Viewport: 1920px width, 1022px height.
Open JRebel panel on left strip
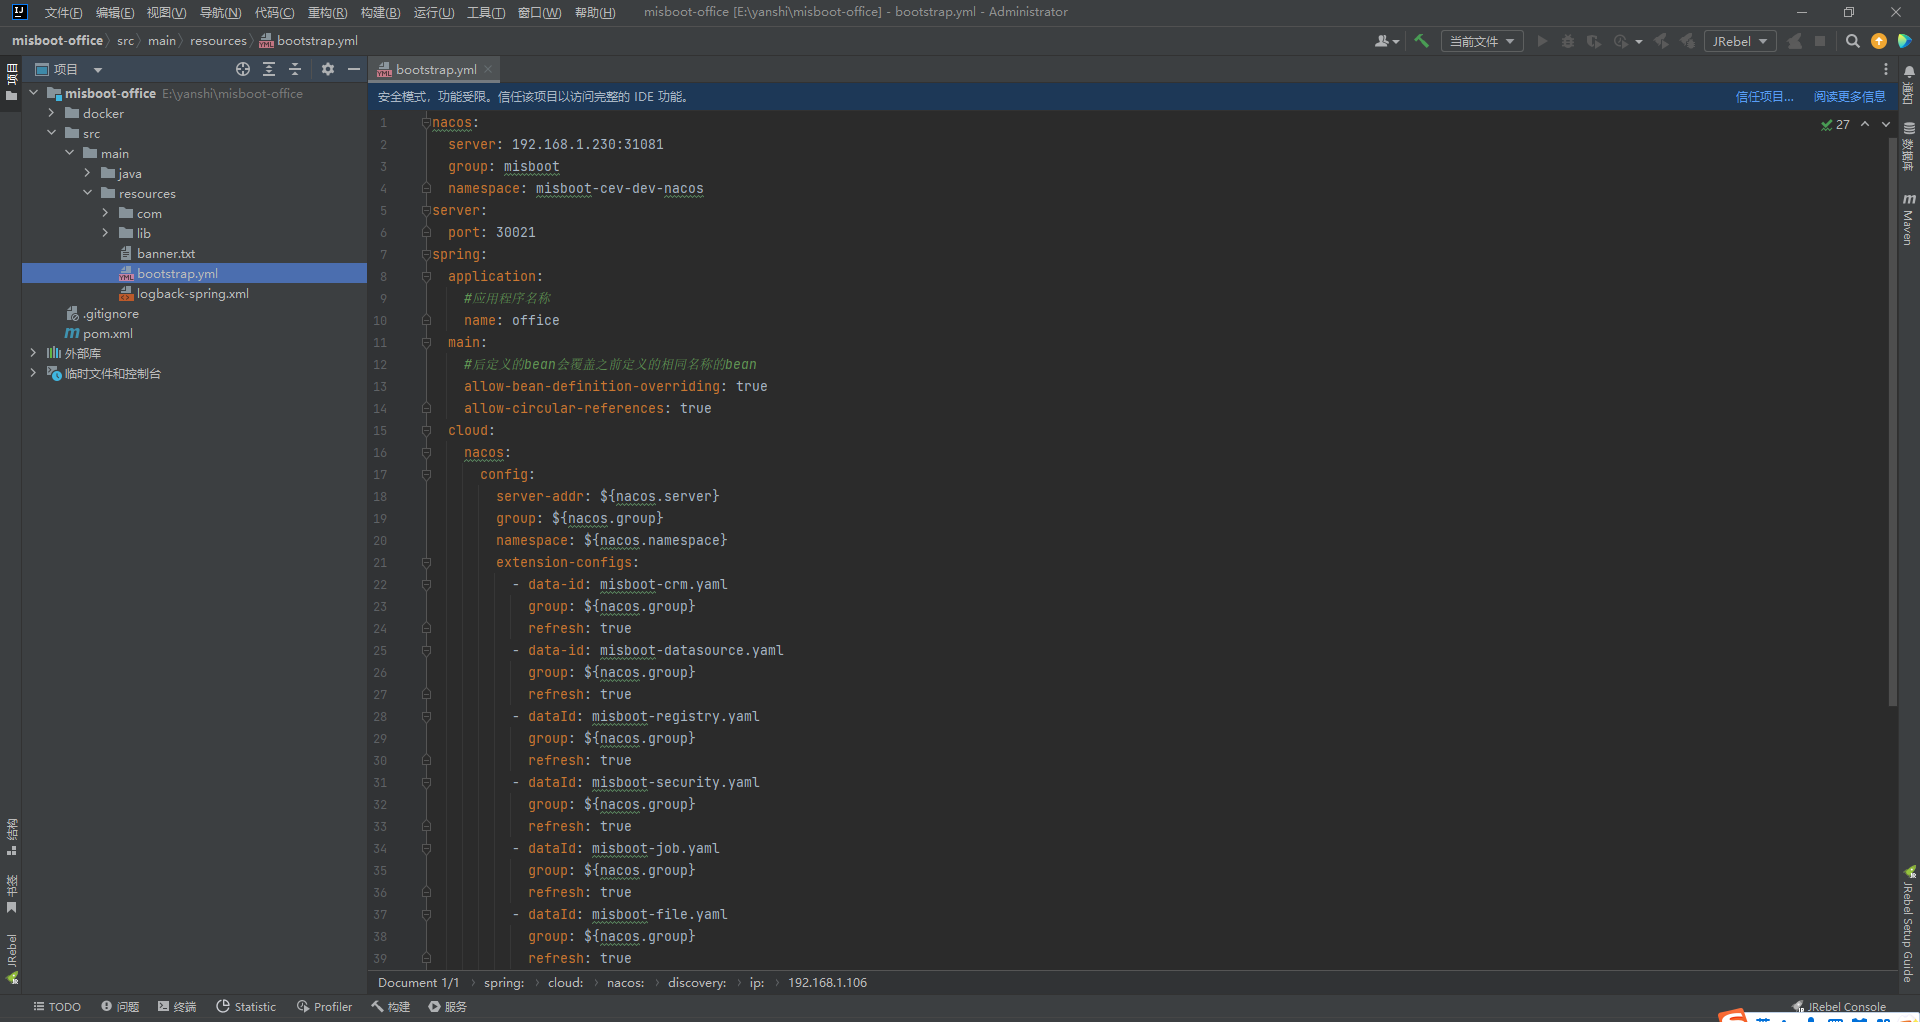point(12,959)
